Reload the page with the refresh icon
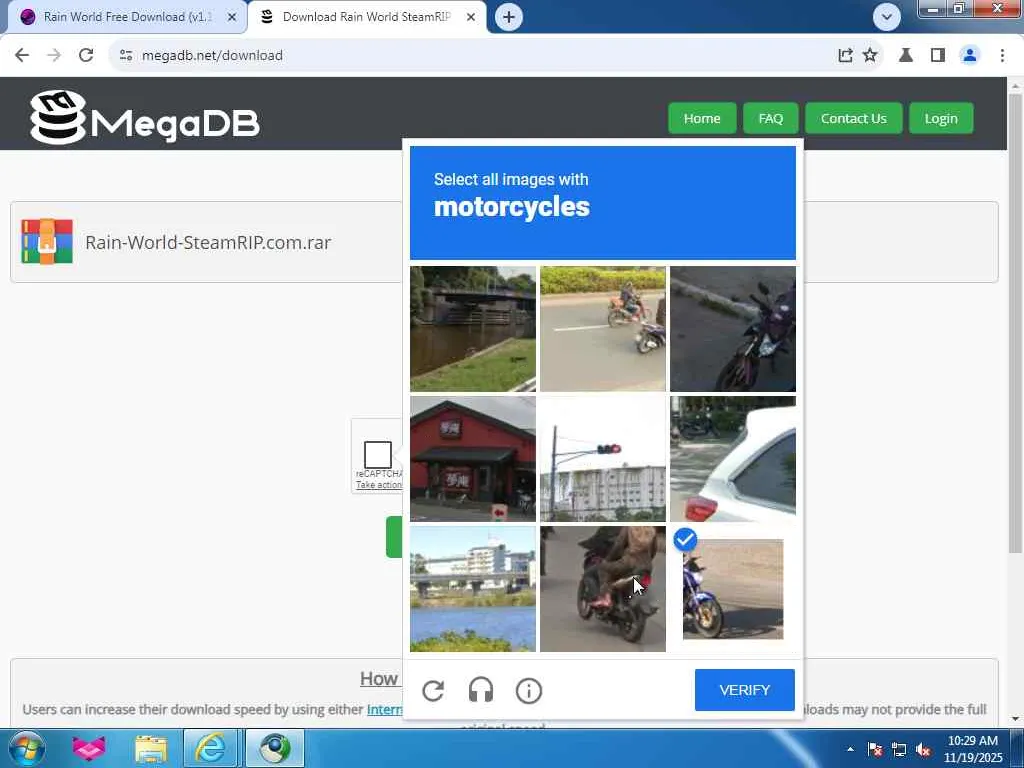Image resolution: width=1024 pixels, height=768 pixels. pyautogui.click(x=86, y=56)
